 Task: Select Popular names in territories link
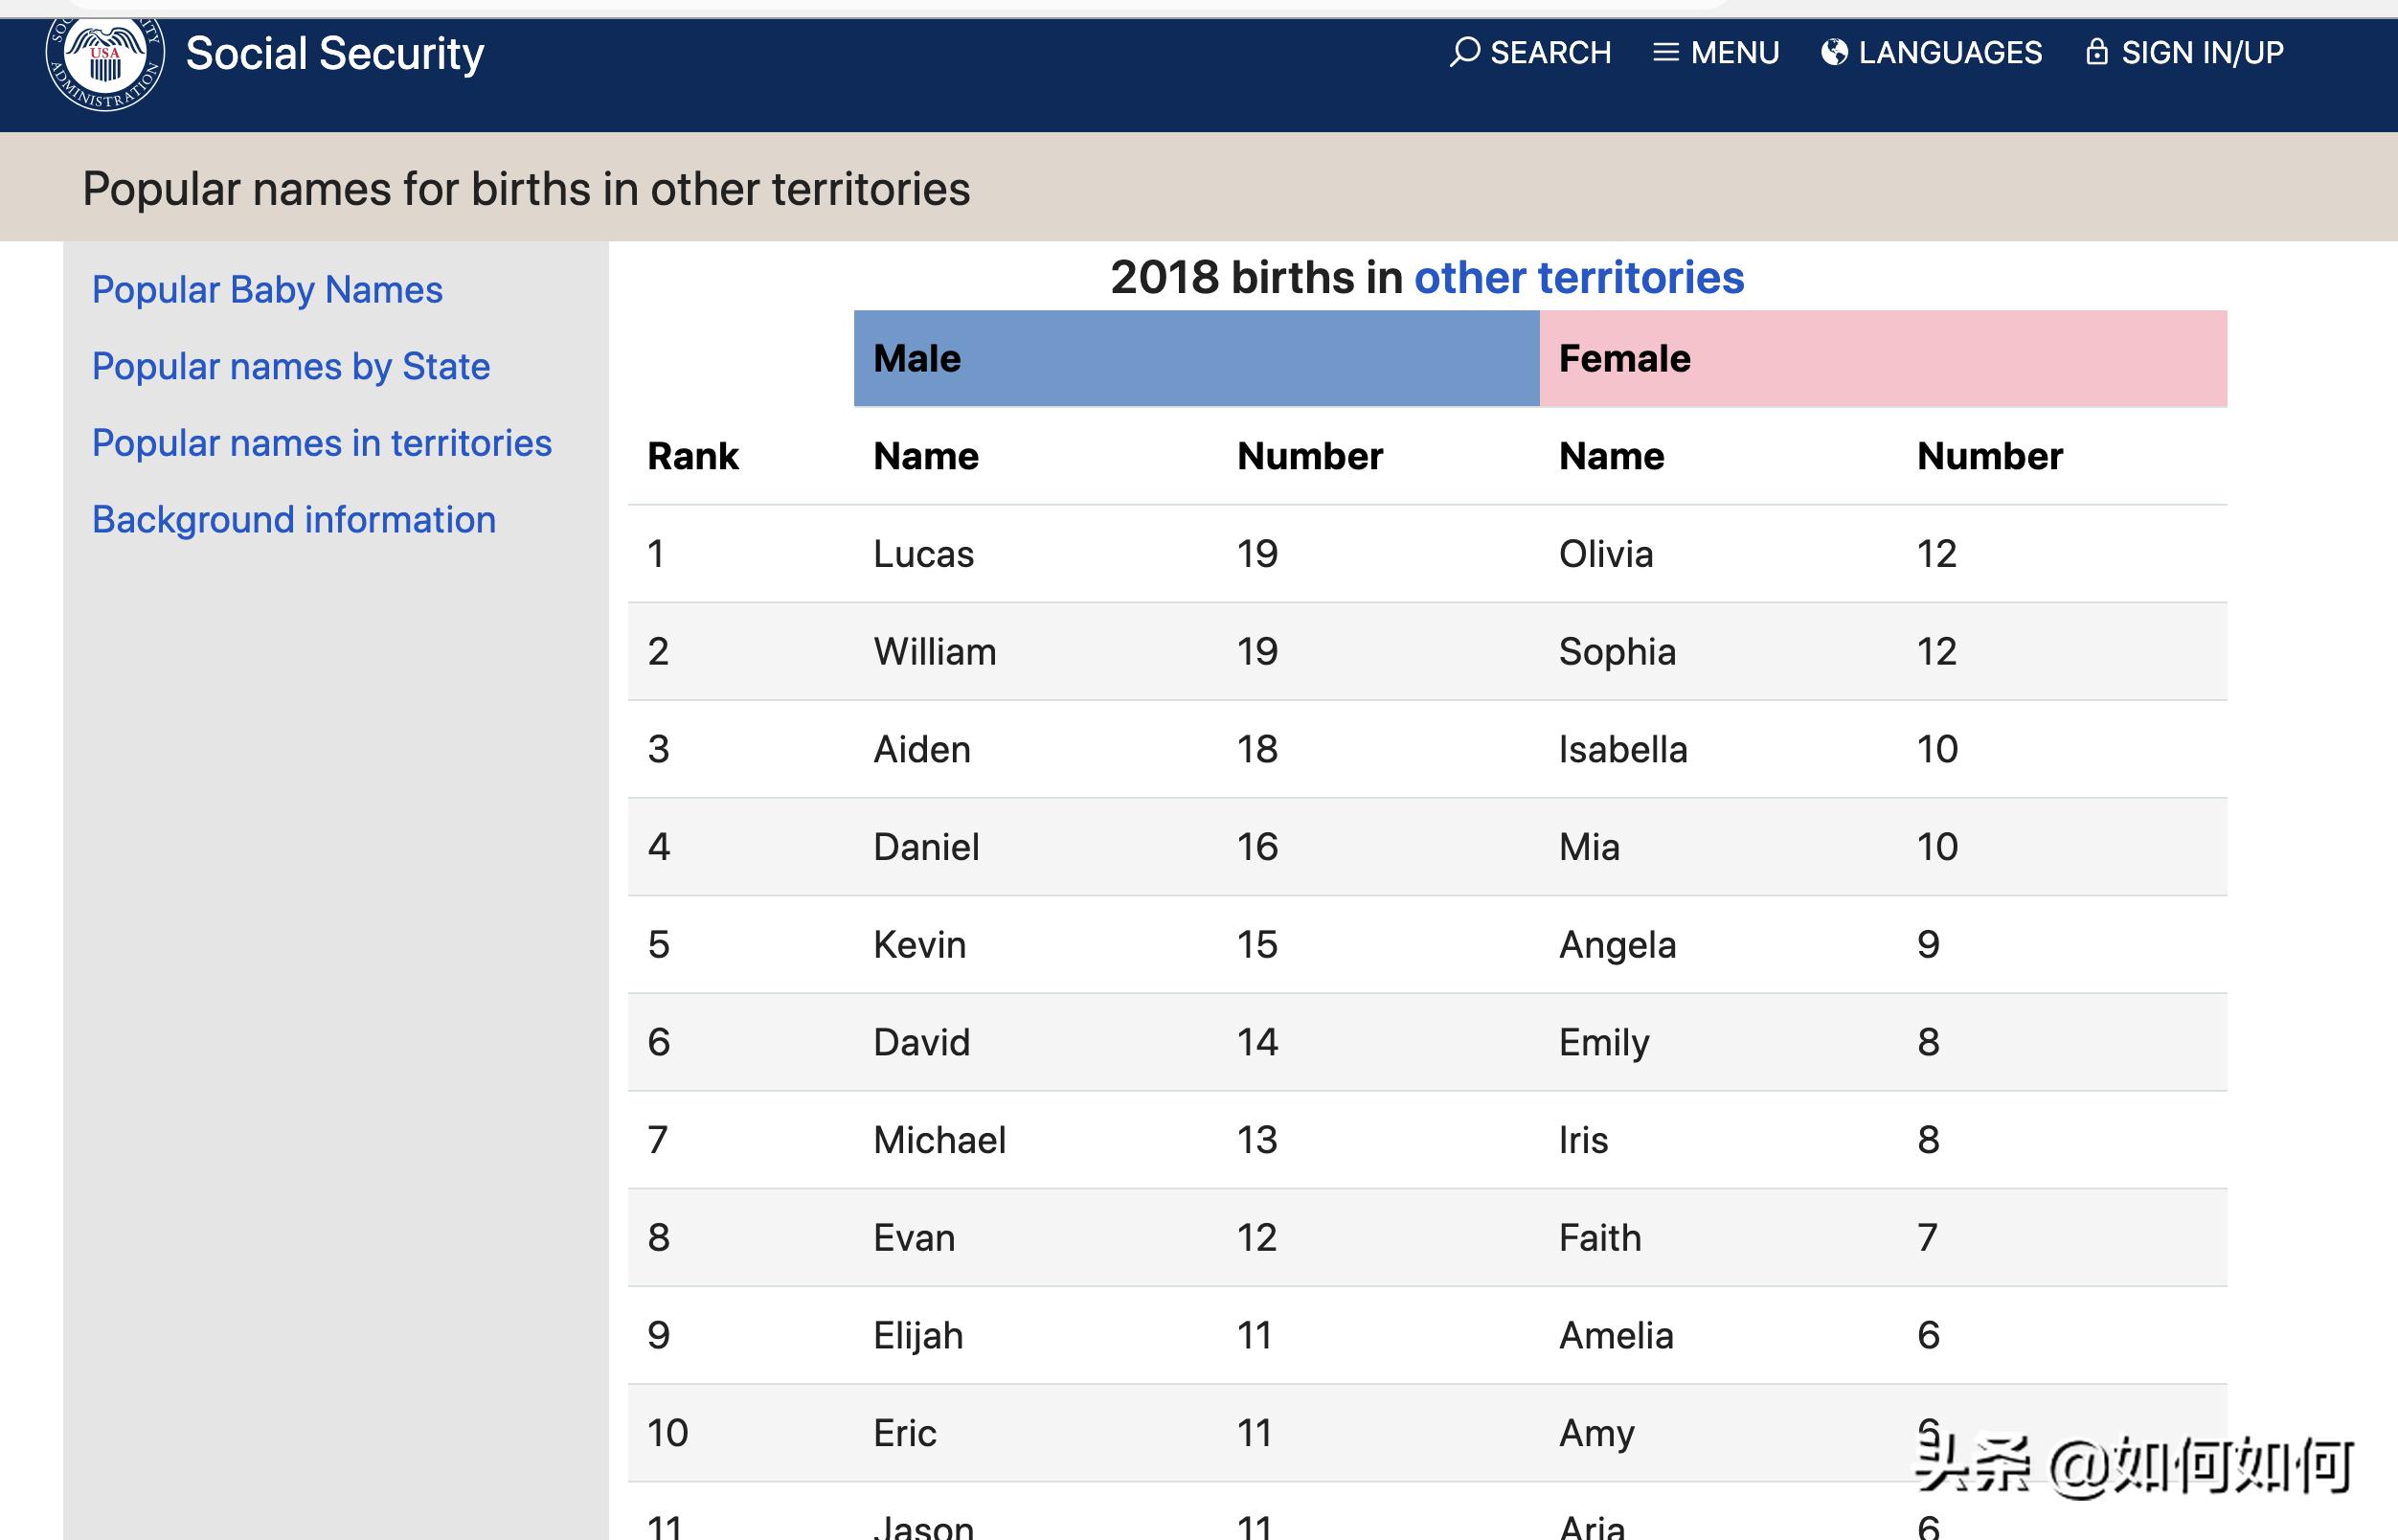coord(321,443)
